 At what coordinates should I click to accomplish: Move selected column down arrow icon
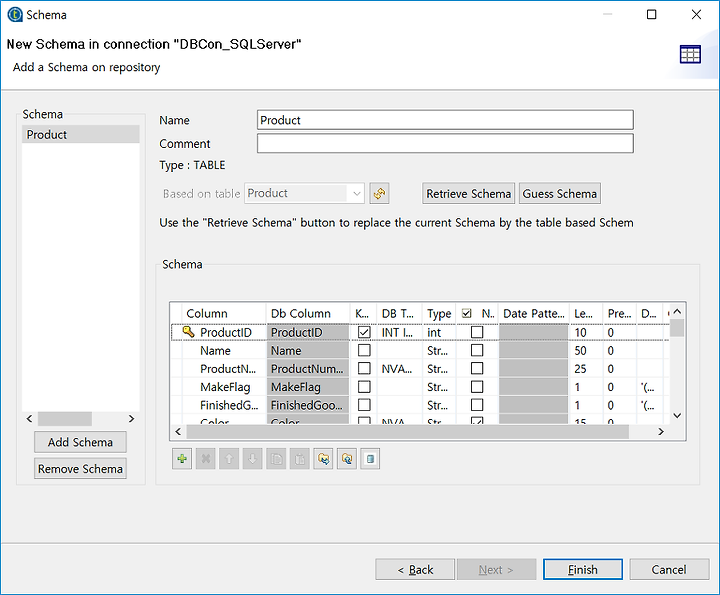(x=253, y=459)
